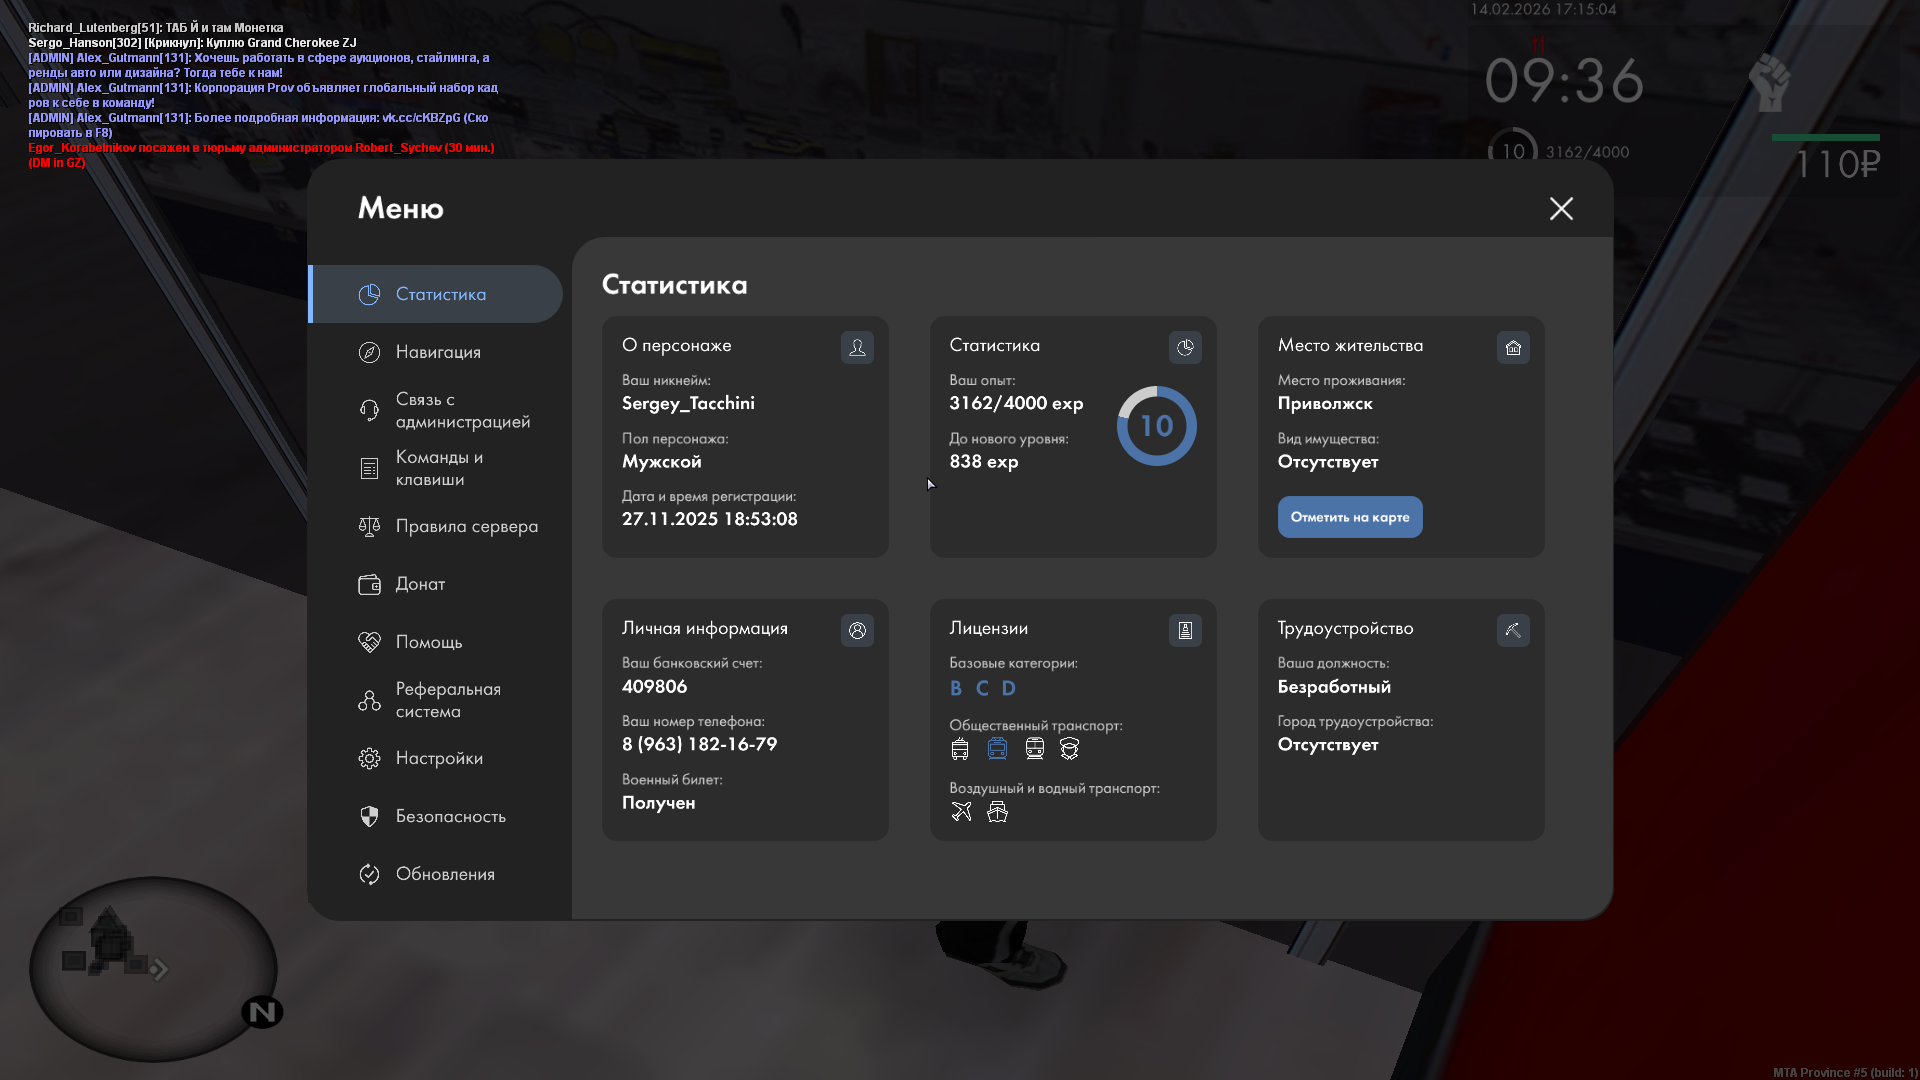Go to Настройки in sidebar
Image resolution: width=1920 pixels, height=1080 pixels.
pos(439,758)
